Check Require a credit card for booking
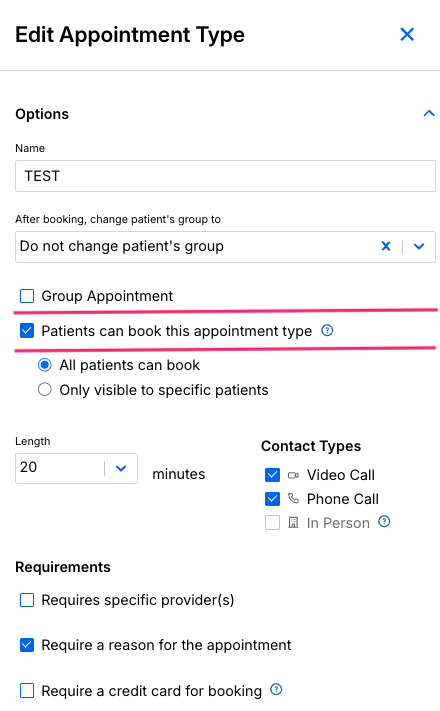Image resolution: width=440 pixels, height=711 pixels. (27, 691)
